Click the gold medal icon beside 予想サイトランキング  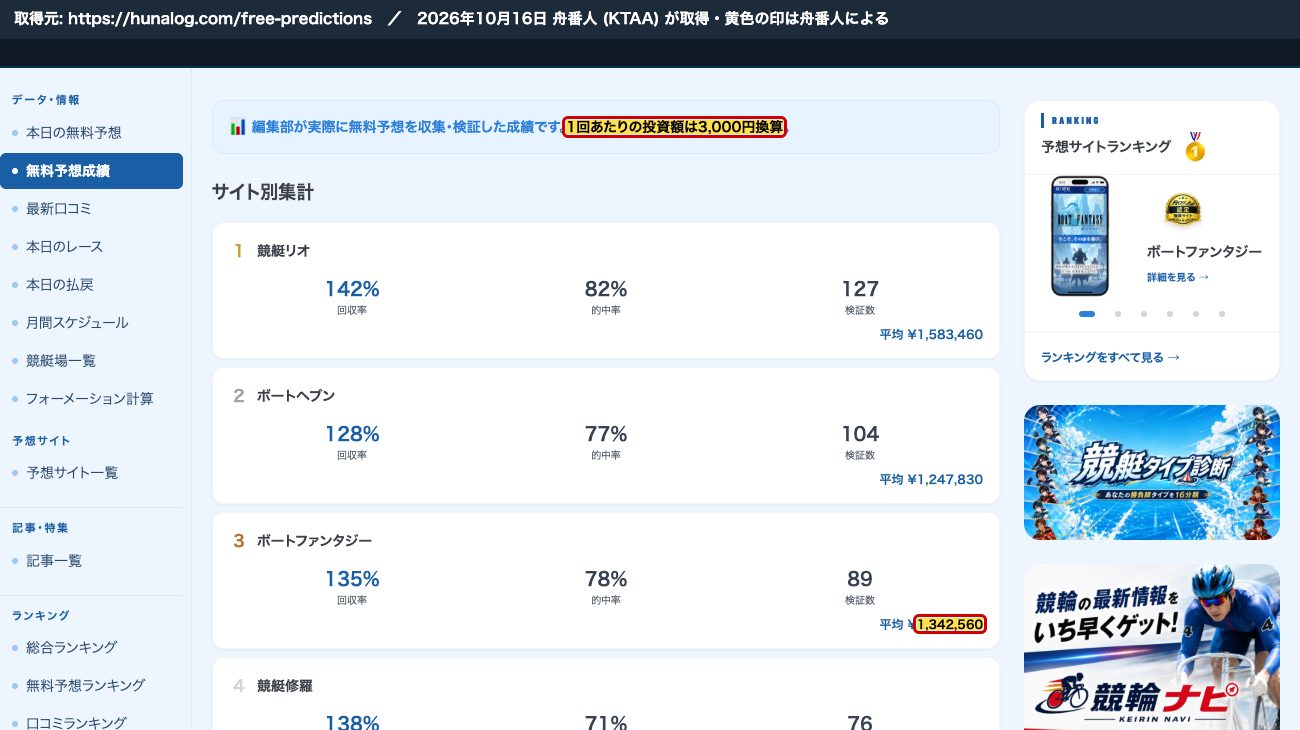point(1195,147)
